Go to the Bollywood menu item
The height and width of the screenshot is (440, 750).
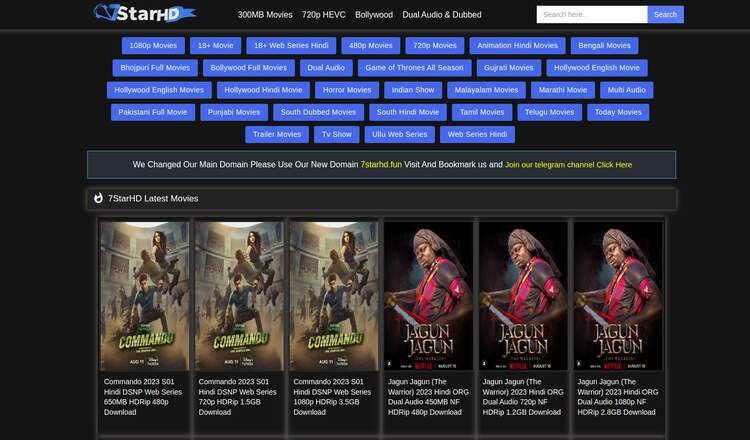coord(374,15)
